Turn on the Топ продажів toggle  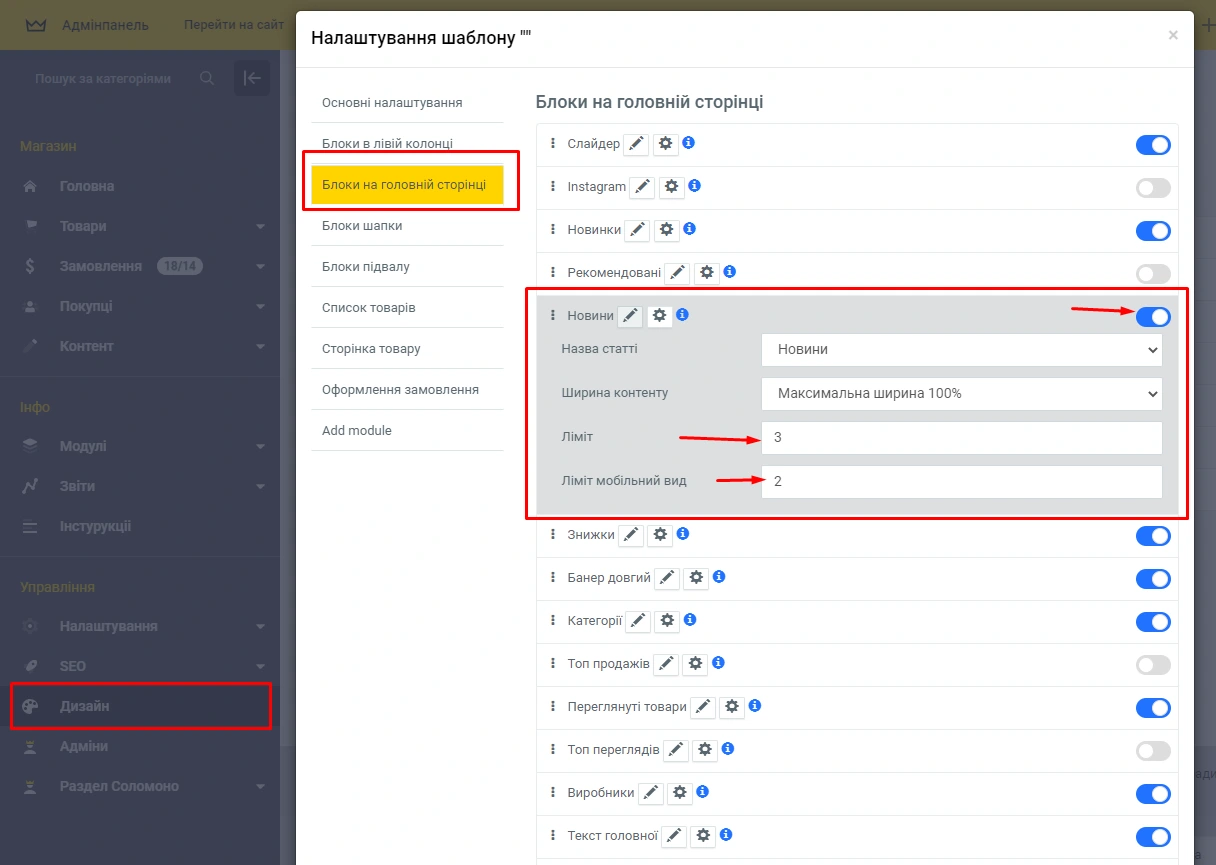(x=1152, y=665)
